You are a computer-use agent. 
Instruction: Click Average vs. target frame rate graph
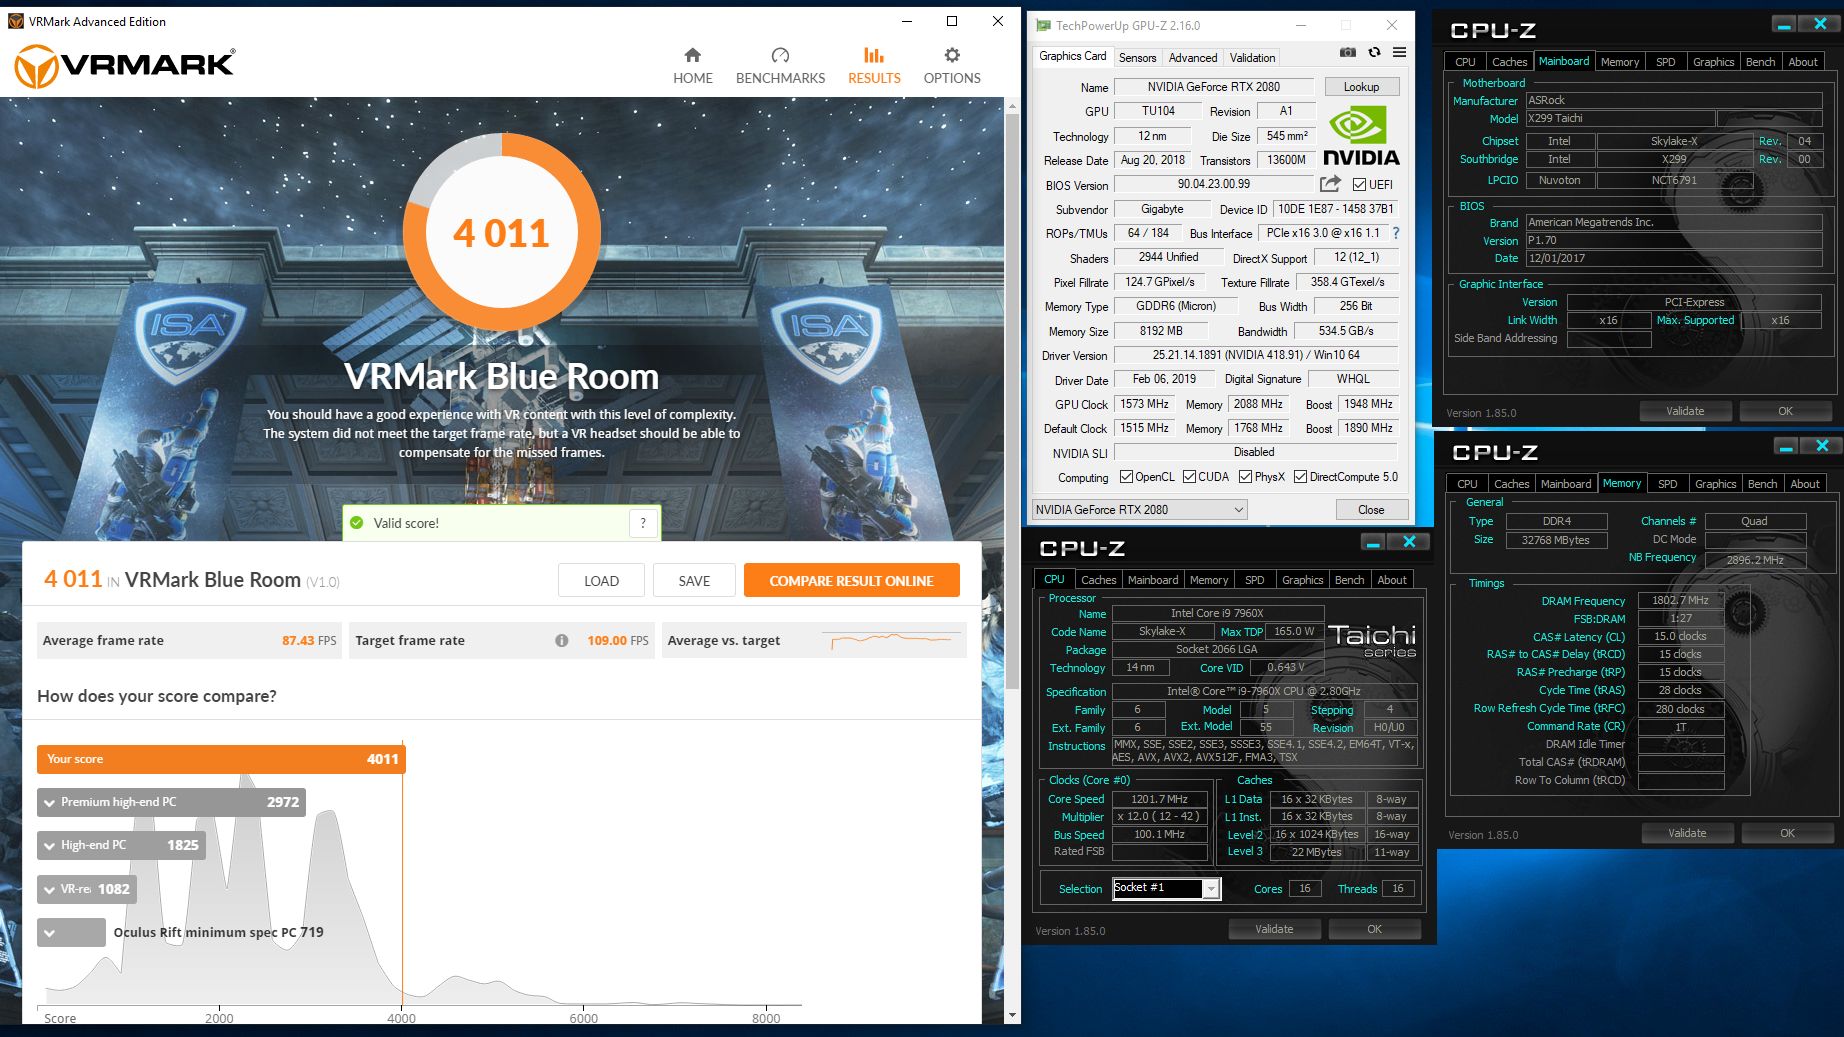[892, 640]
